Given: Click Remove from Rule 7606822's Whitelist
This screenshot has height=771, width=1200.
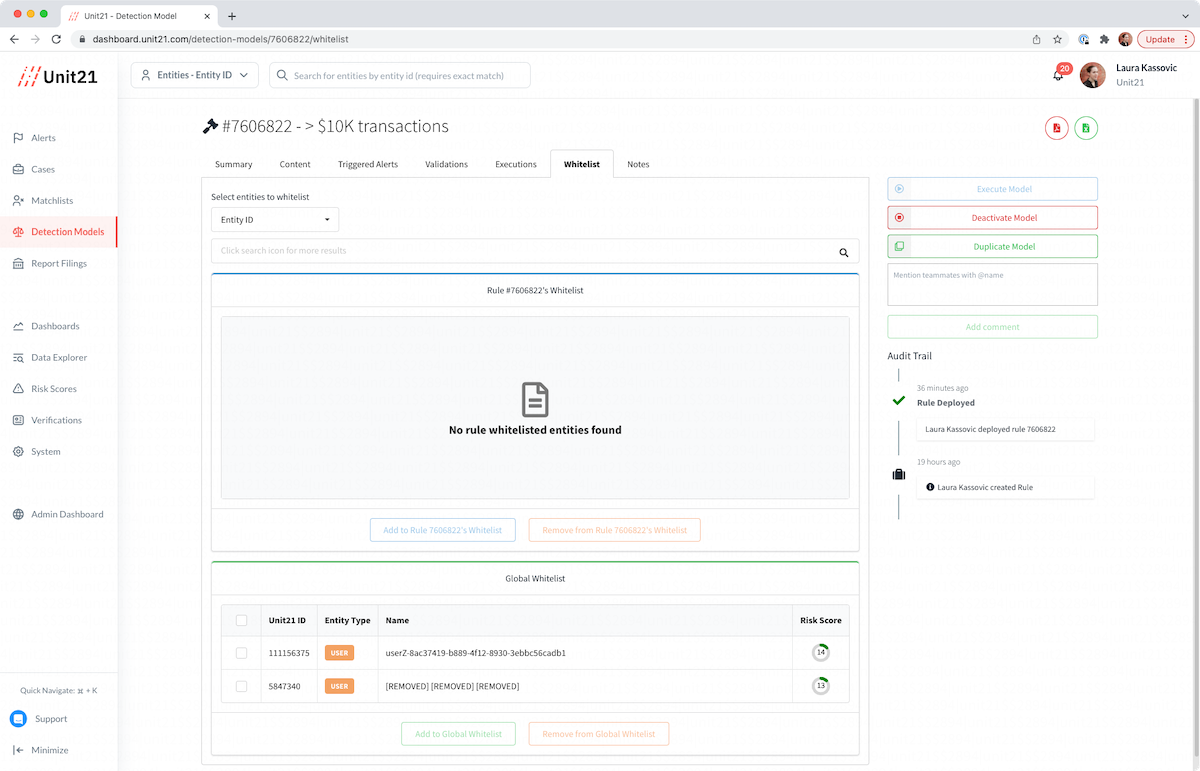Looking at the screenshot, I should [x=614, y=530].
